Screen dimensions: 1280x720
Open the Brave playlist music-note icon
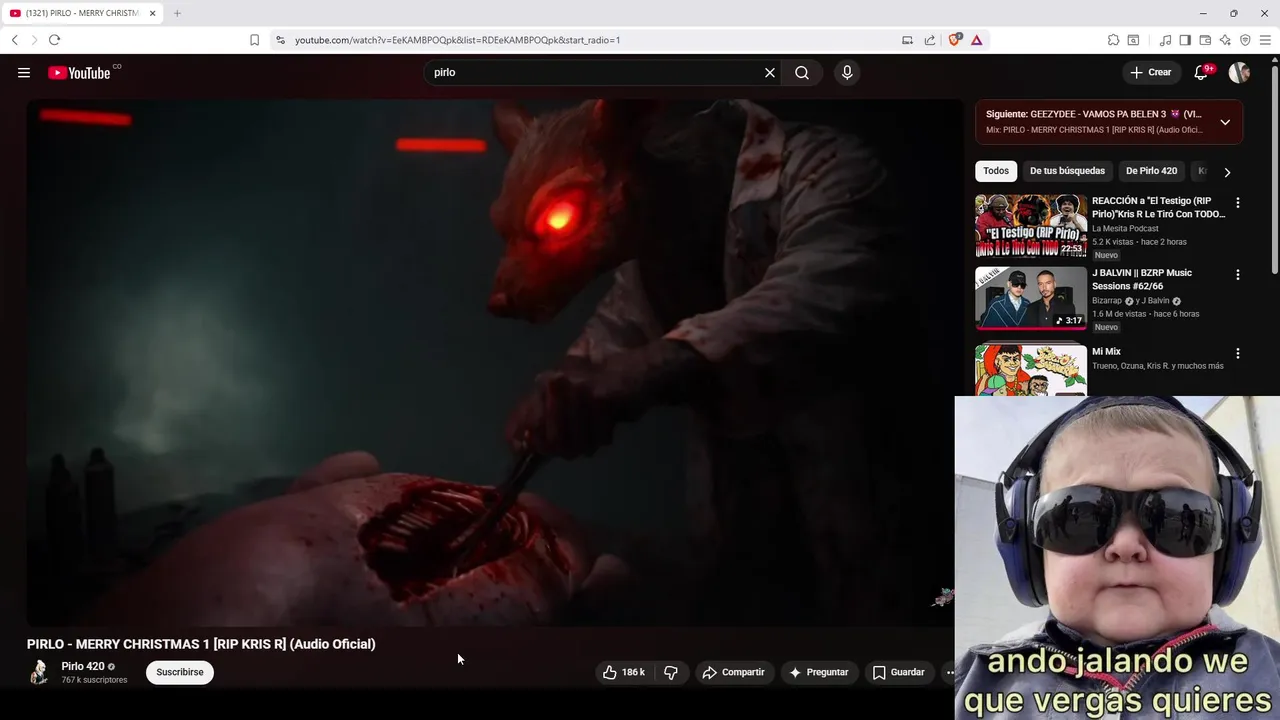pyautogui.click(x=1165, y=40)
